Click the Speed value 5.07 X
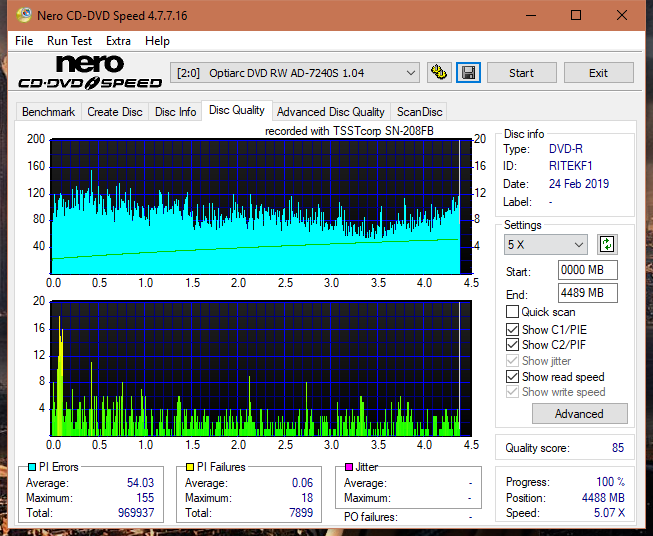Viewport: 653px width, 536px height. pos(609,513)
